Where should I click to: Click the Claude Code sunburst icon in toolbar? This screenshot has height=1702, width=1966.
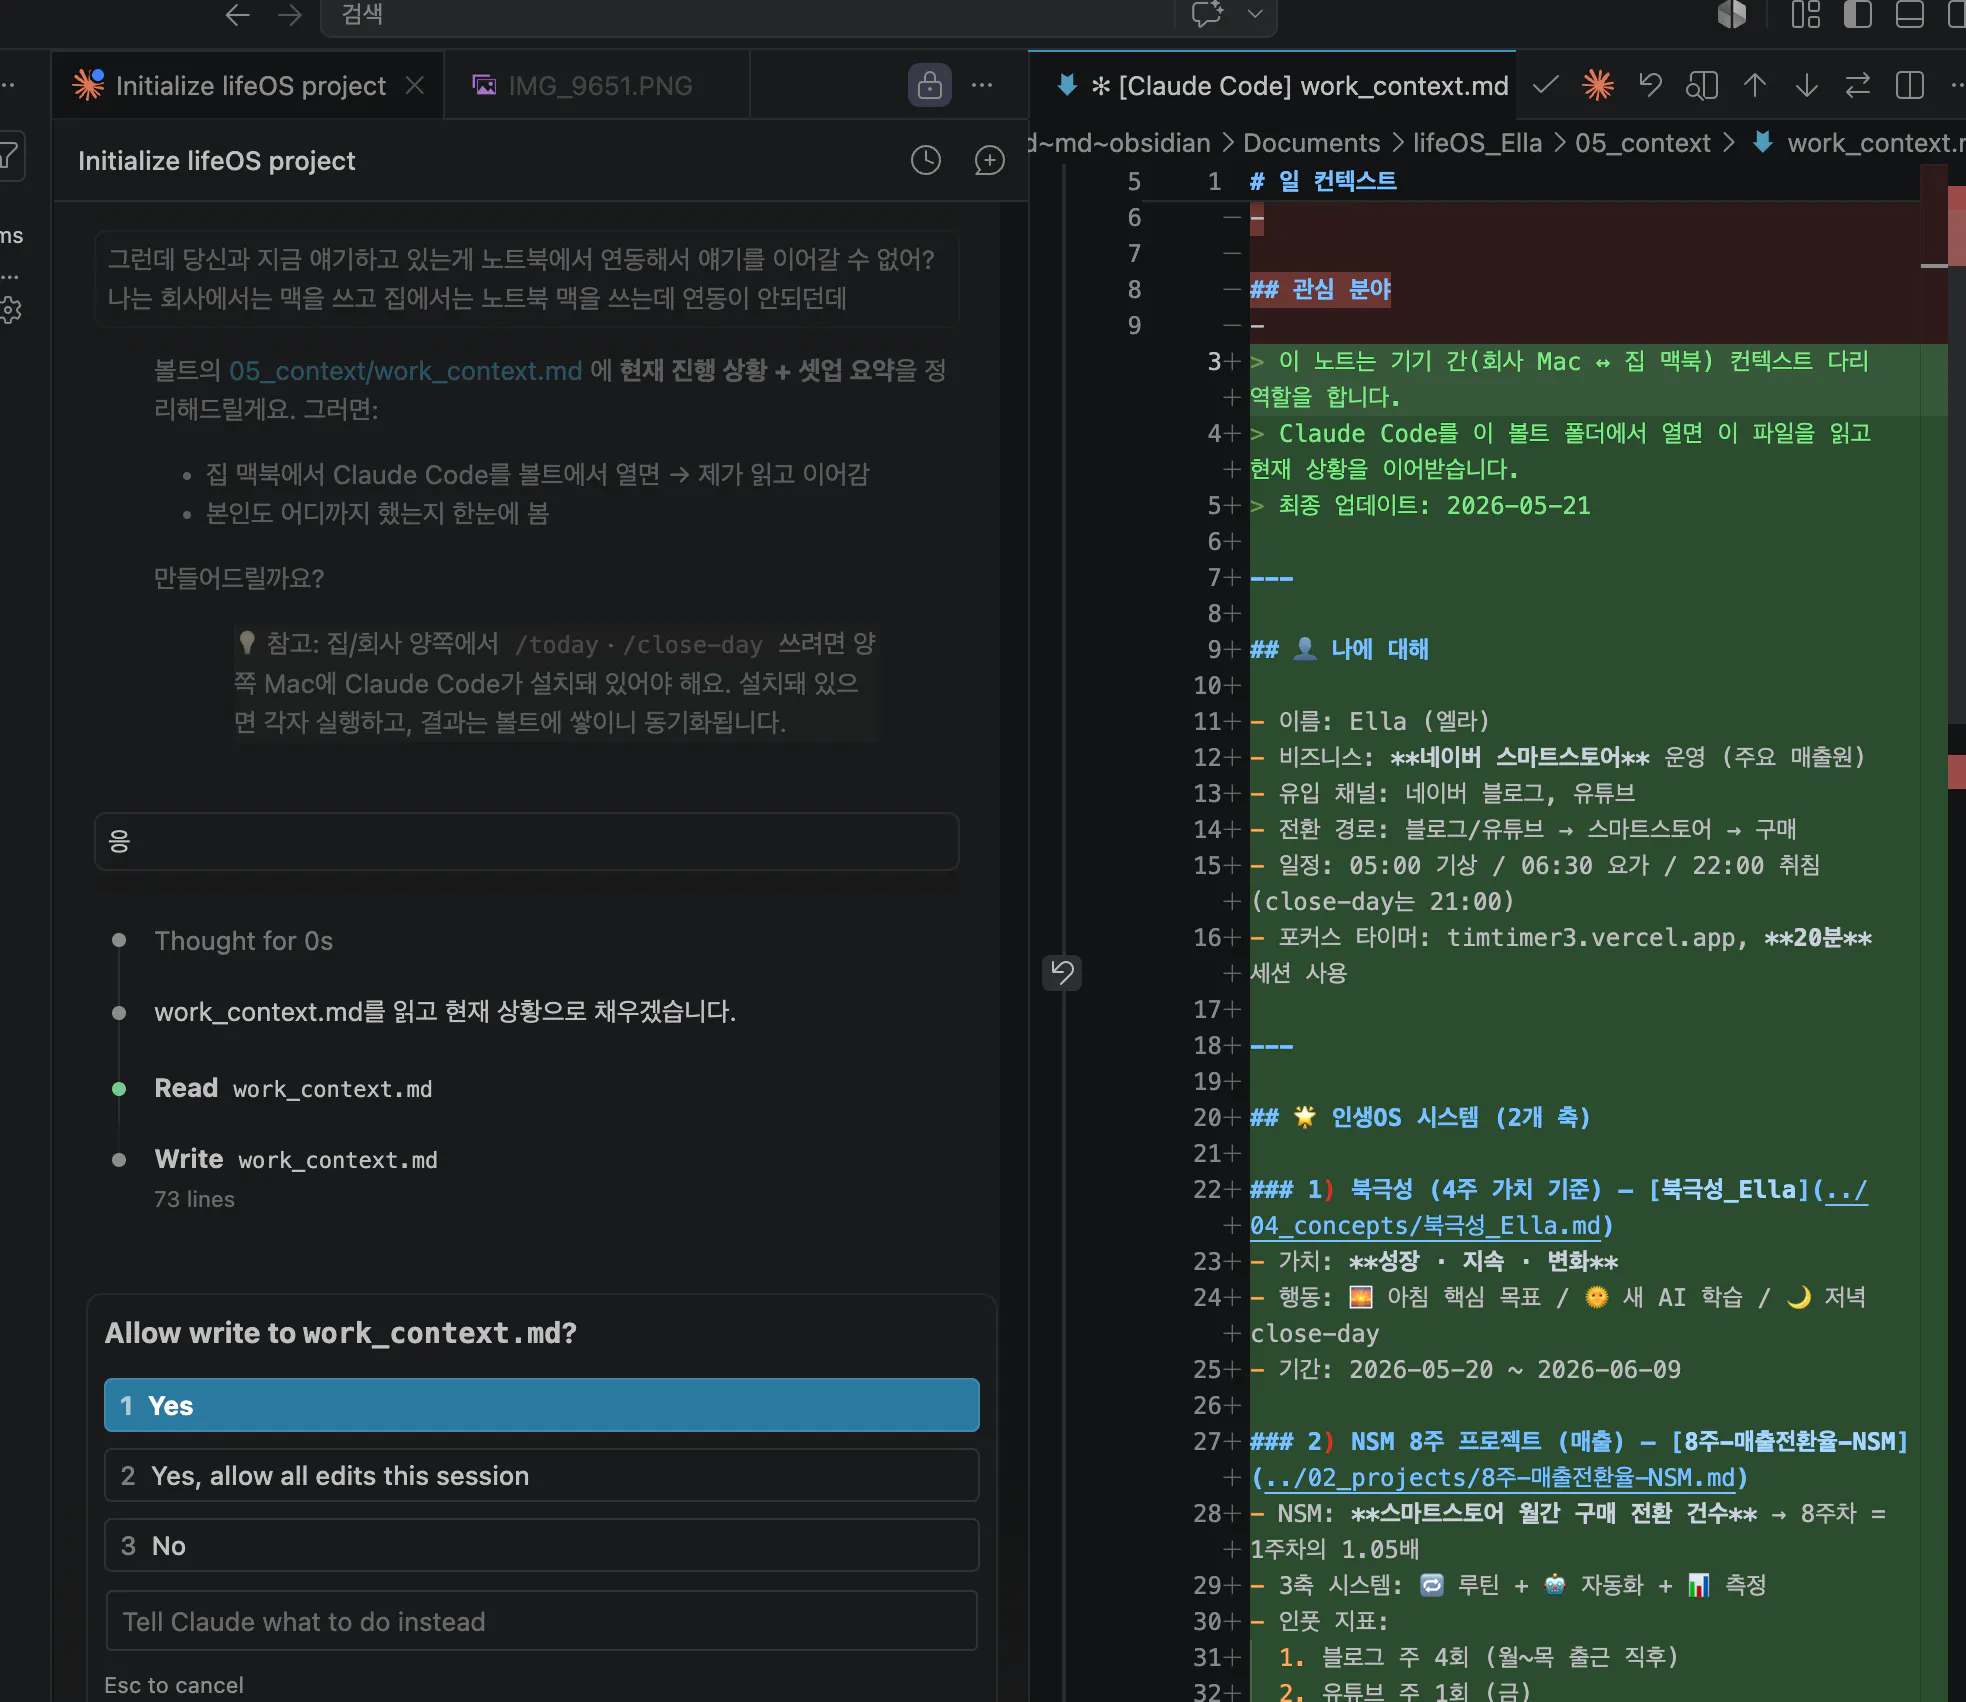(1598, 85)
